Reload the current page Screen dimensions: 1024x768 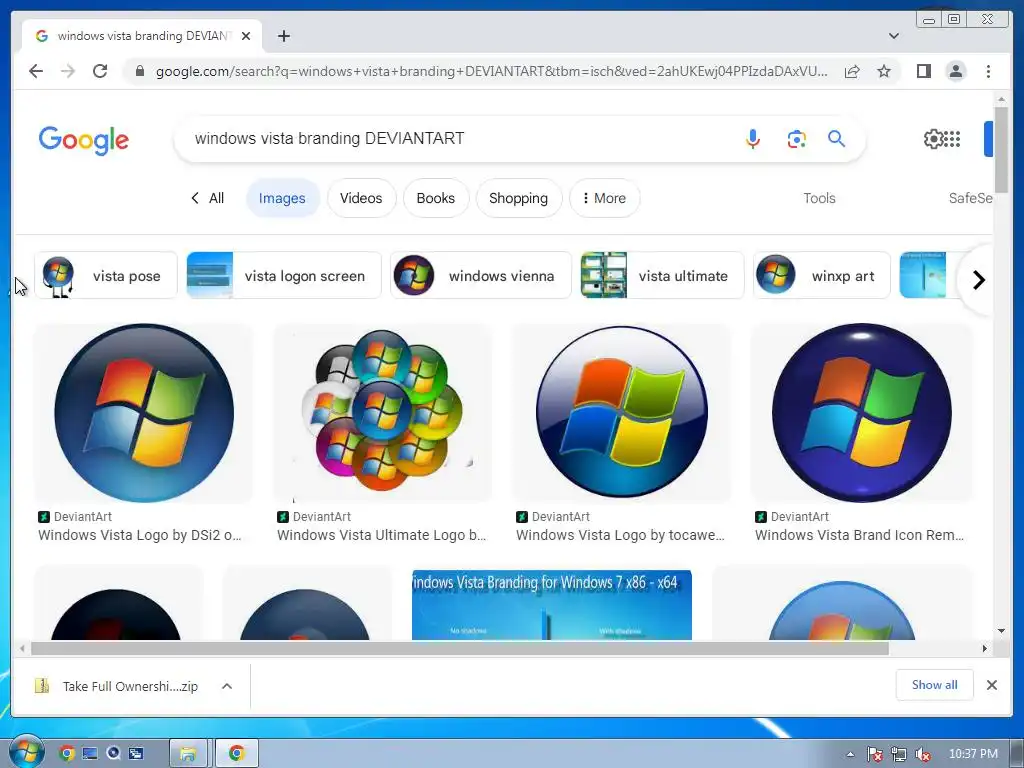tap(100, 71)
